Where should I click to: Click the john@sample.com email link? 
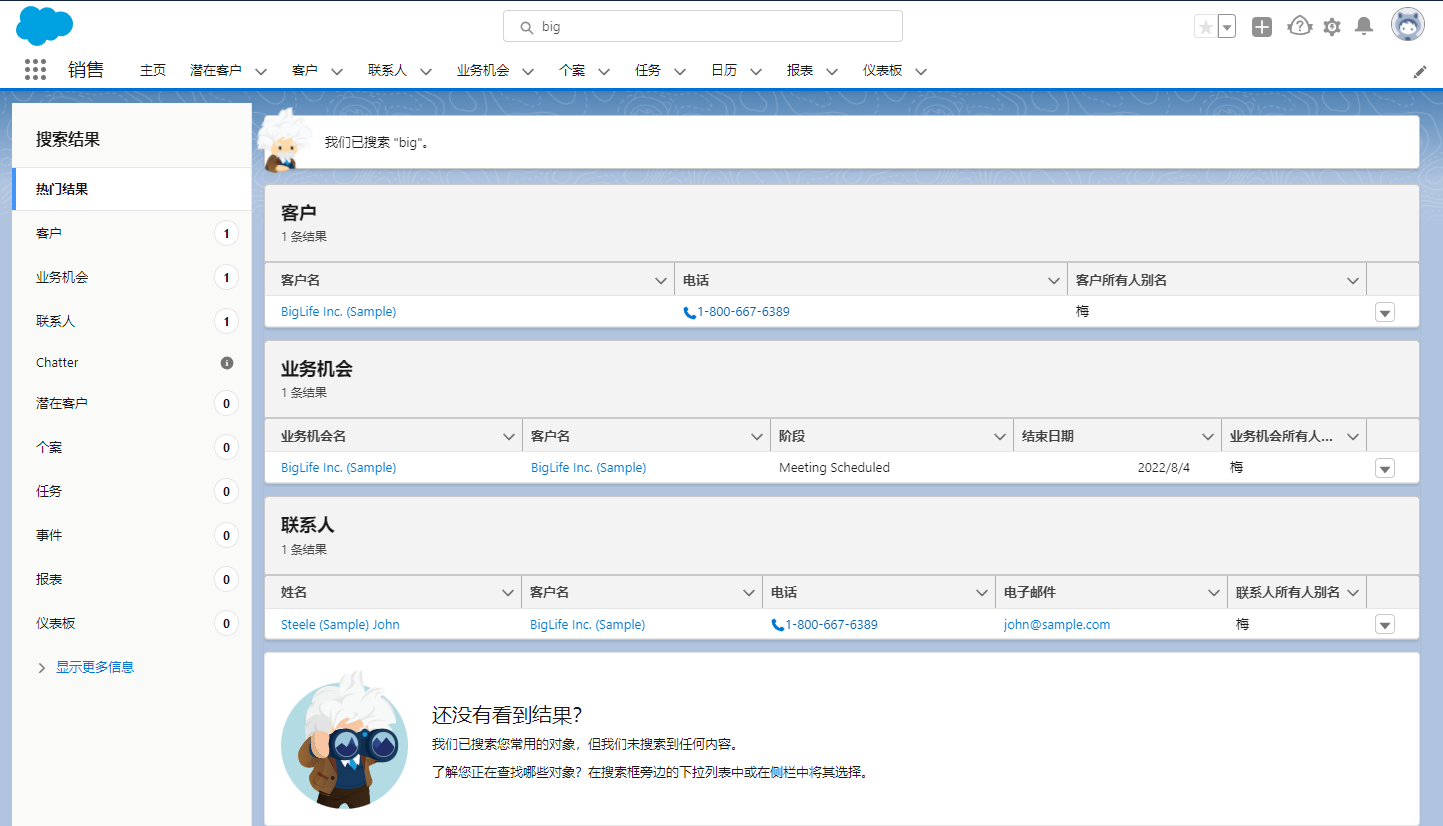1057,625
